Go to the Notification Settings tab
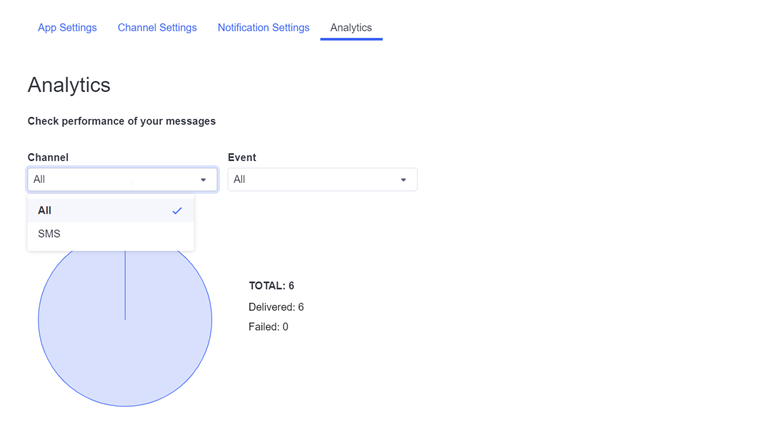The image size is (780, 440). (x=263, y=28)
